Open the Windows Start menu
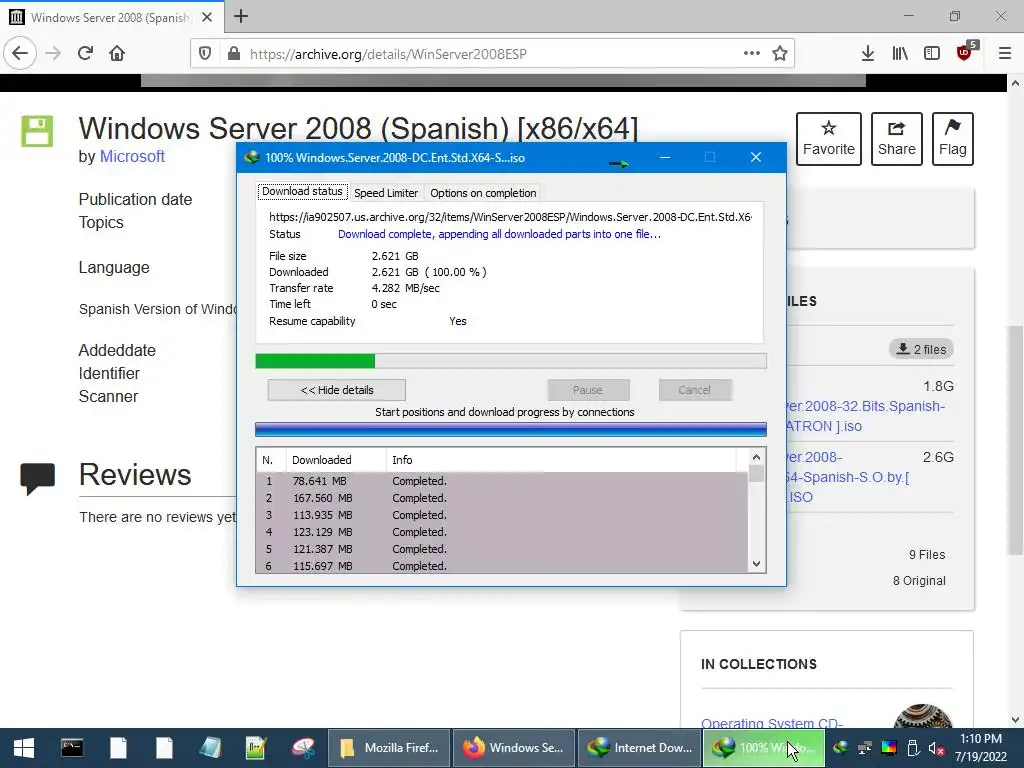 (x=24, y=748)
